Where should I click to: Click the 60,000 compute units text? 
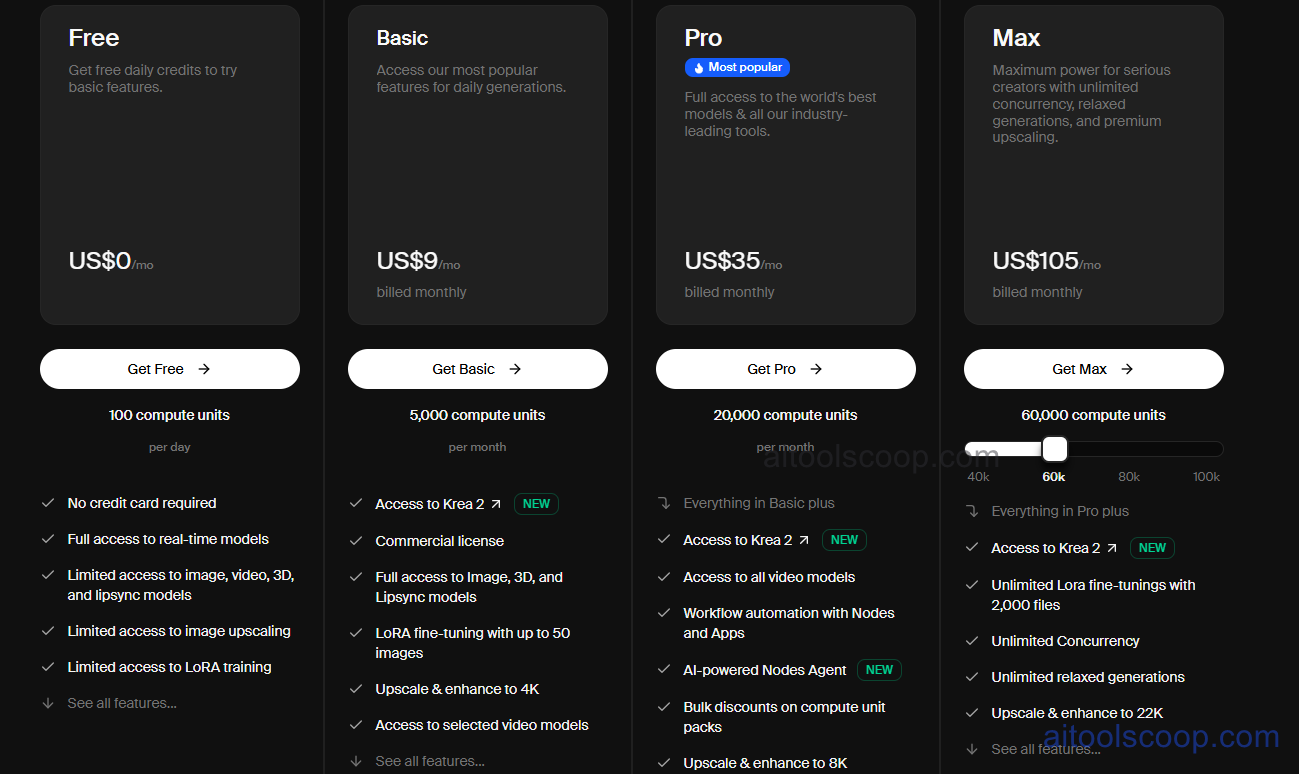1094,415
